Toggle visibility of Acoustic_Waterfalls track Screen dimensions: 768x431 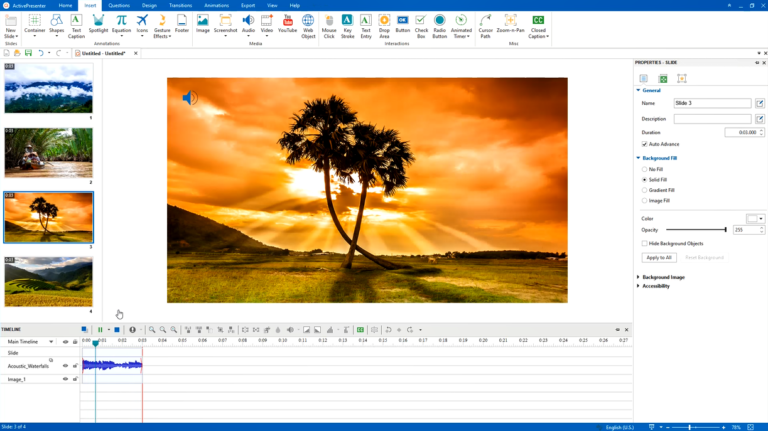pos(65,366)
